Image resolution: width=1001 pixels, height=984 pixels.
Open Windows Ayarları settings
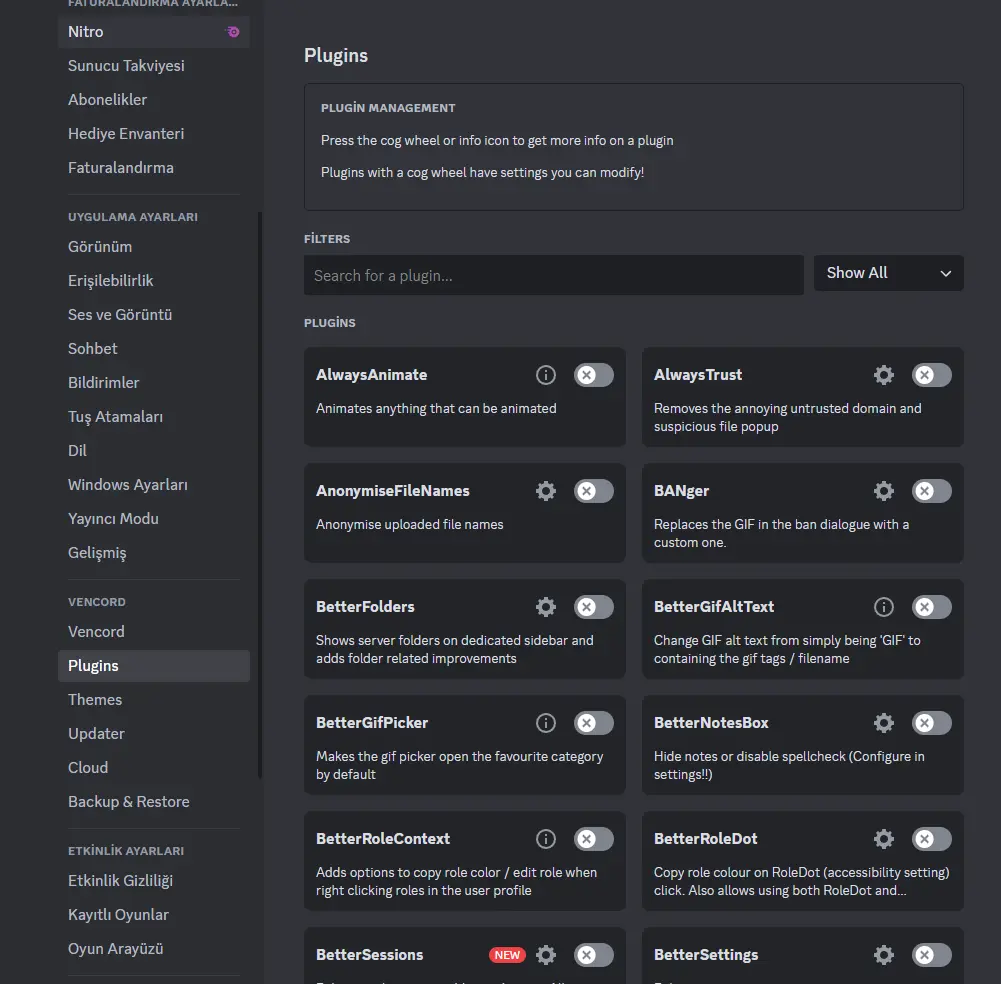(x=153, y=485)
